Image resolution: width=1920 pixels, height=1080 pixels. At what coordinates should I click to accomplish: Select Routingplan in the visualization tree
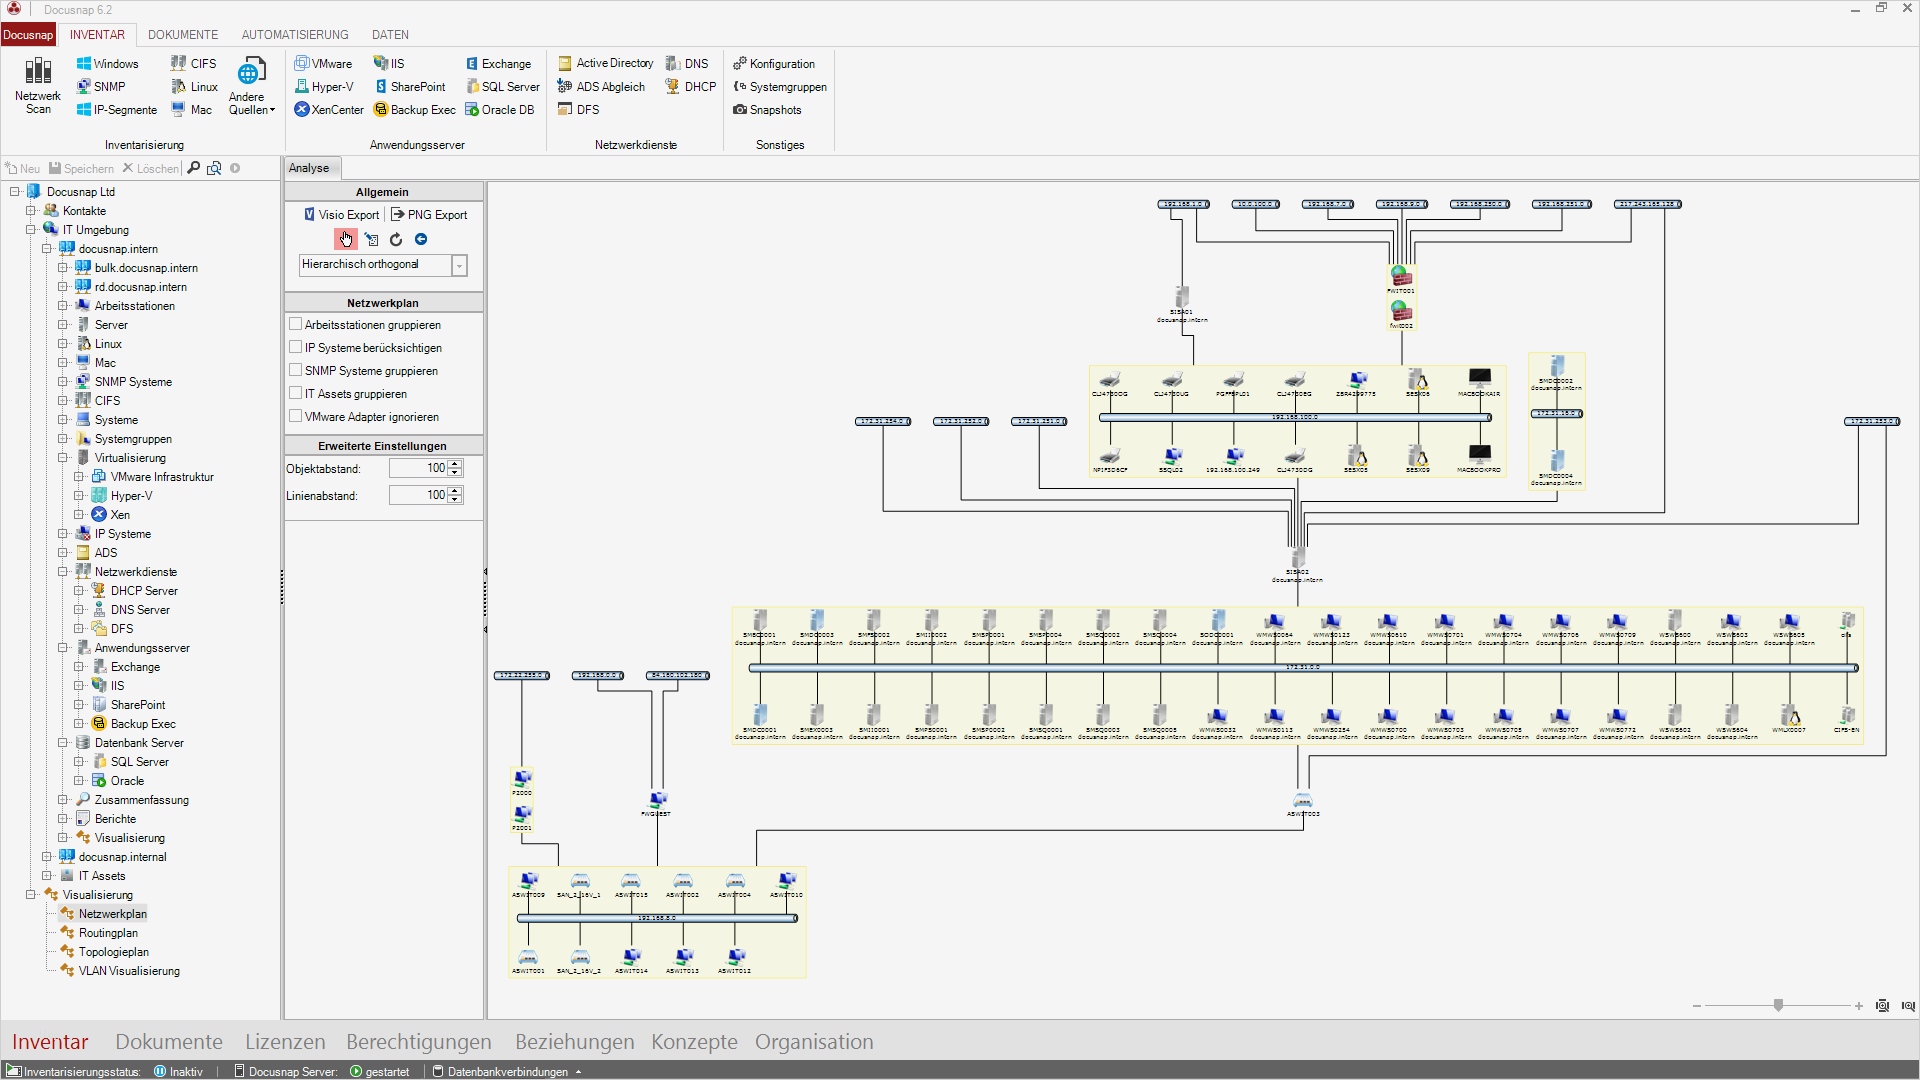106,932
